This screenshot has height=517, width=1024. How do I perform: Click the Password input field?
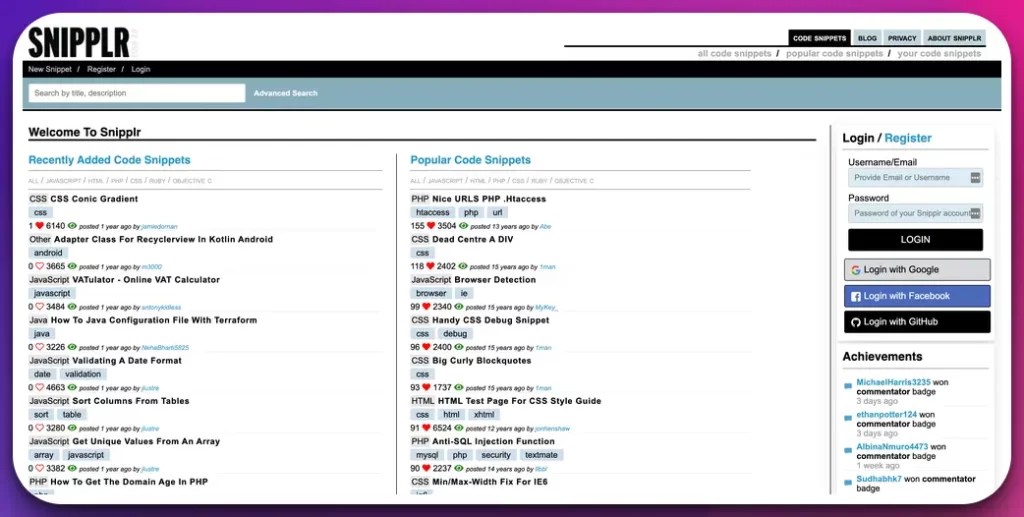[915, 213]
